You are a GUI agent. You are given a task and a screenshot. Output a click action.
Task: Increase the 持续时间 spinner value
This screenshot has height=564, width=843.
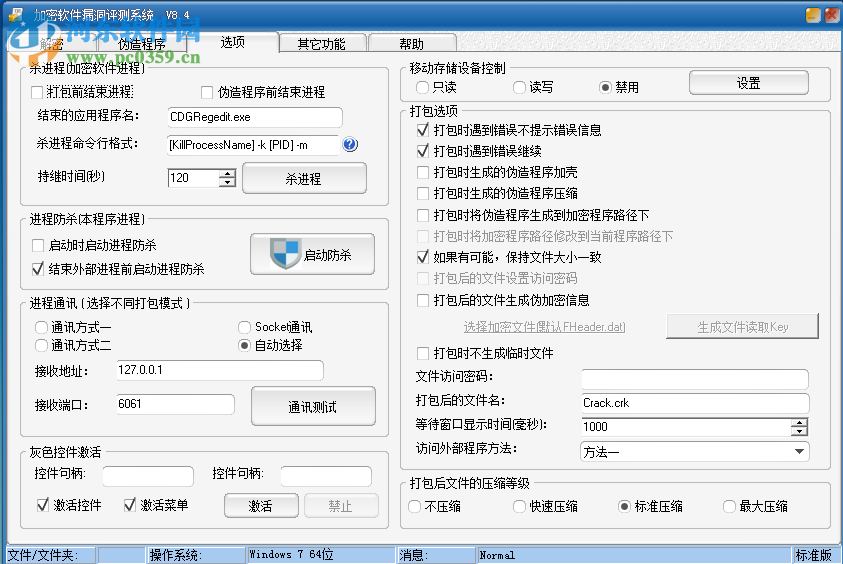click(227, 174)
